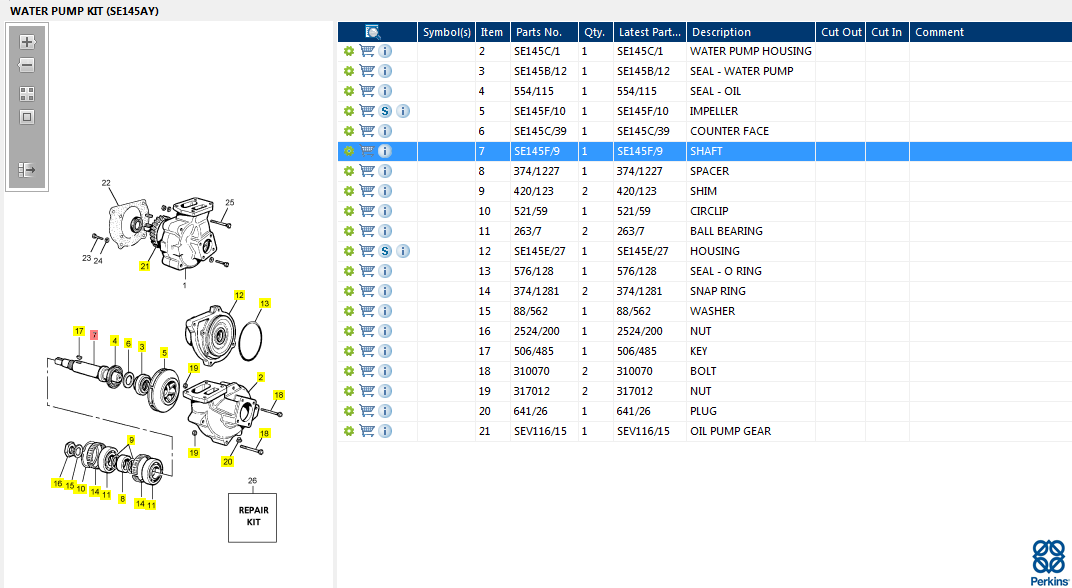Open info icon for the selected SHAFT row

click(385, 151)
